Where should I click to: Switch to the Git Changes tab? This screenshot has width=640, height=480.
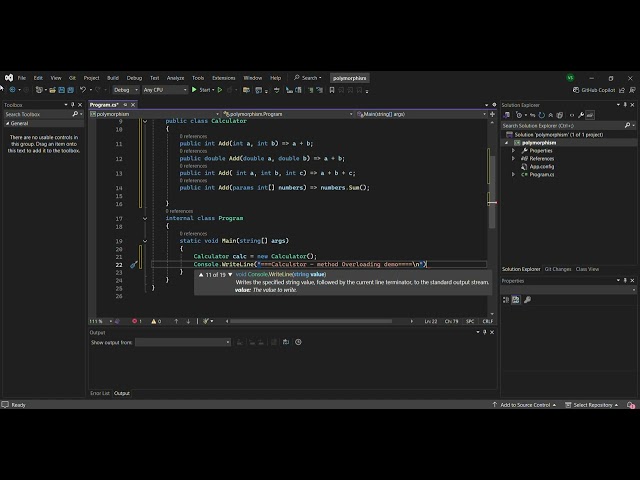click(x=558, y=269)
